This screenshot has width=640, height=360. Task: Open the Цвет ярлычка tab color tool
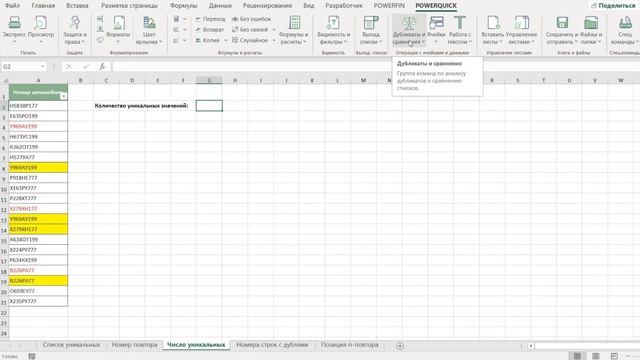[x=149, y=30]
